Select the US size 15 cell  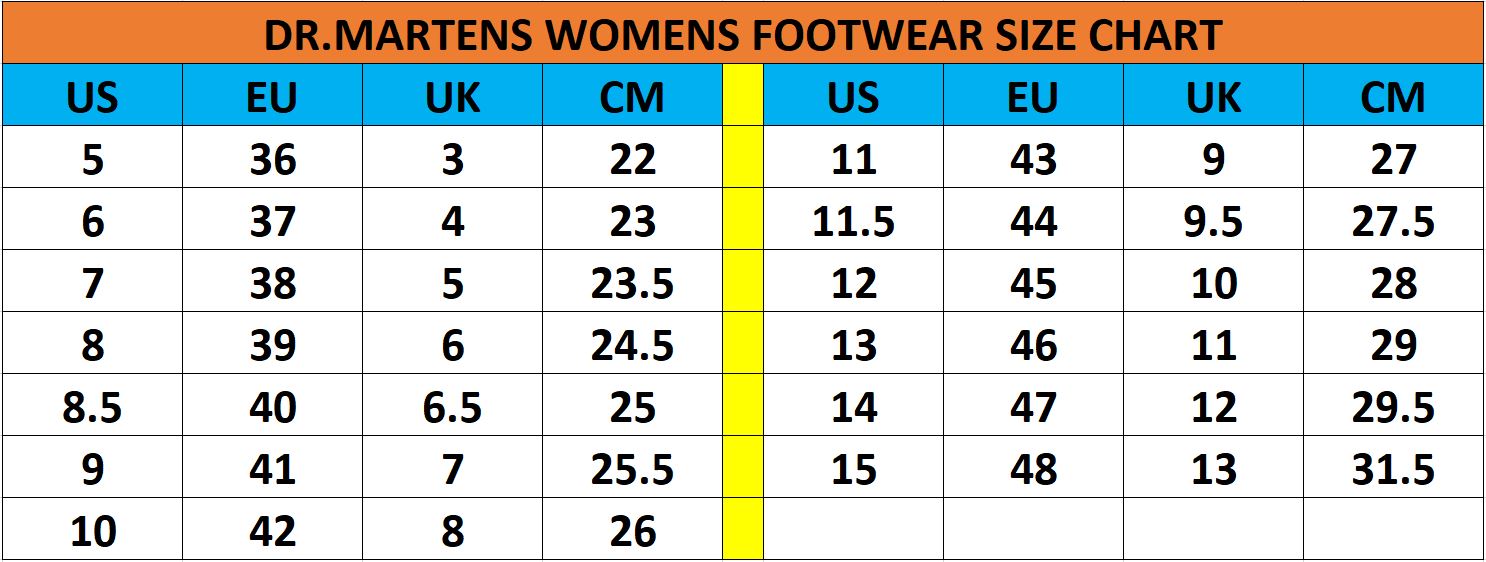click(853, 468)
